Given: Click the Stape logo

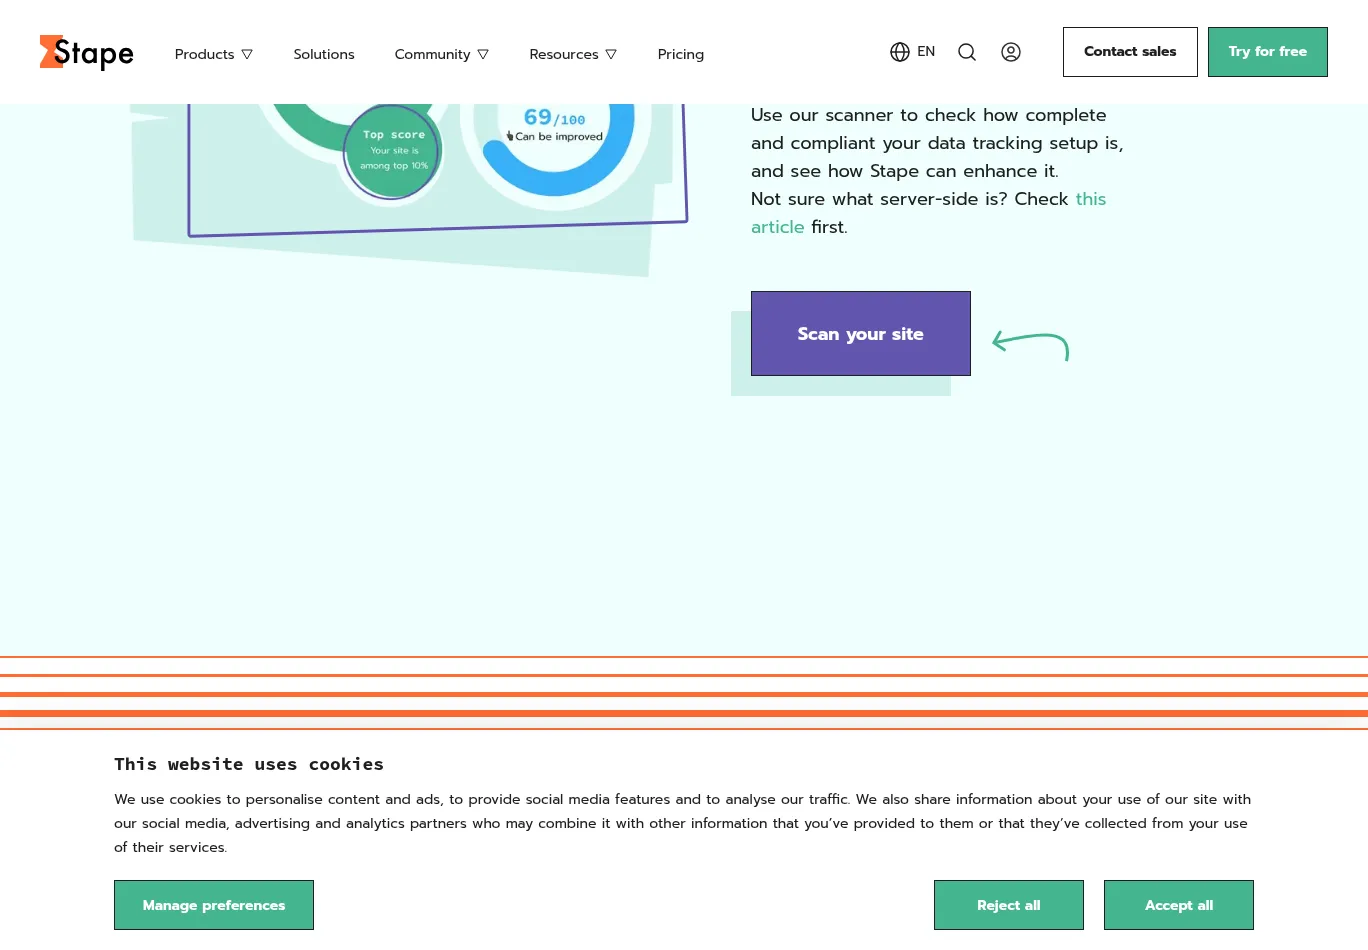Looking at the screenshot, I should pos(86,53).
